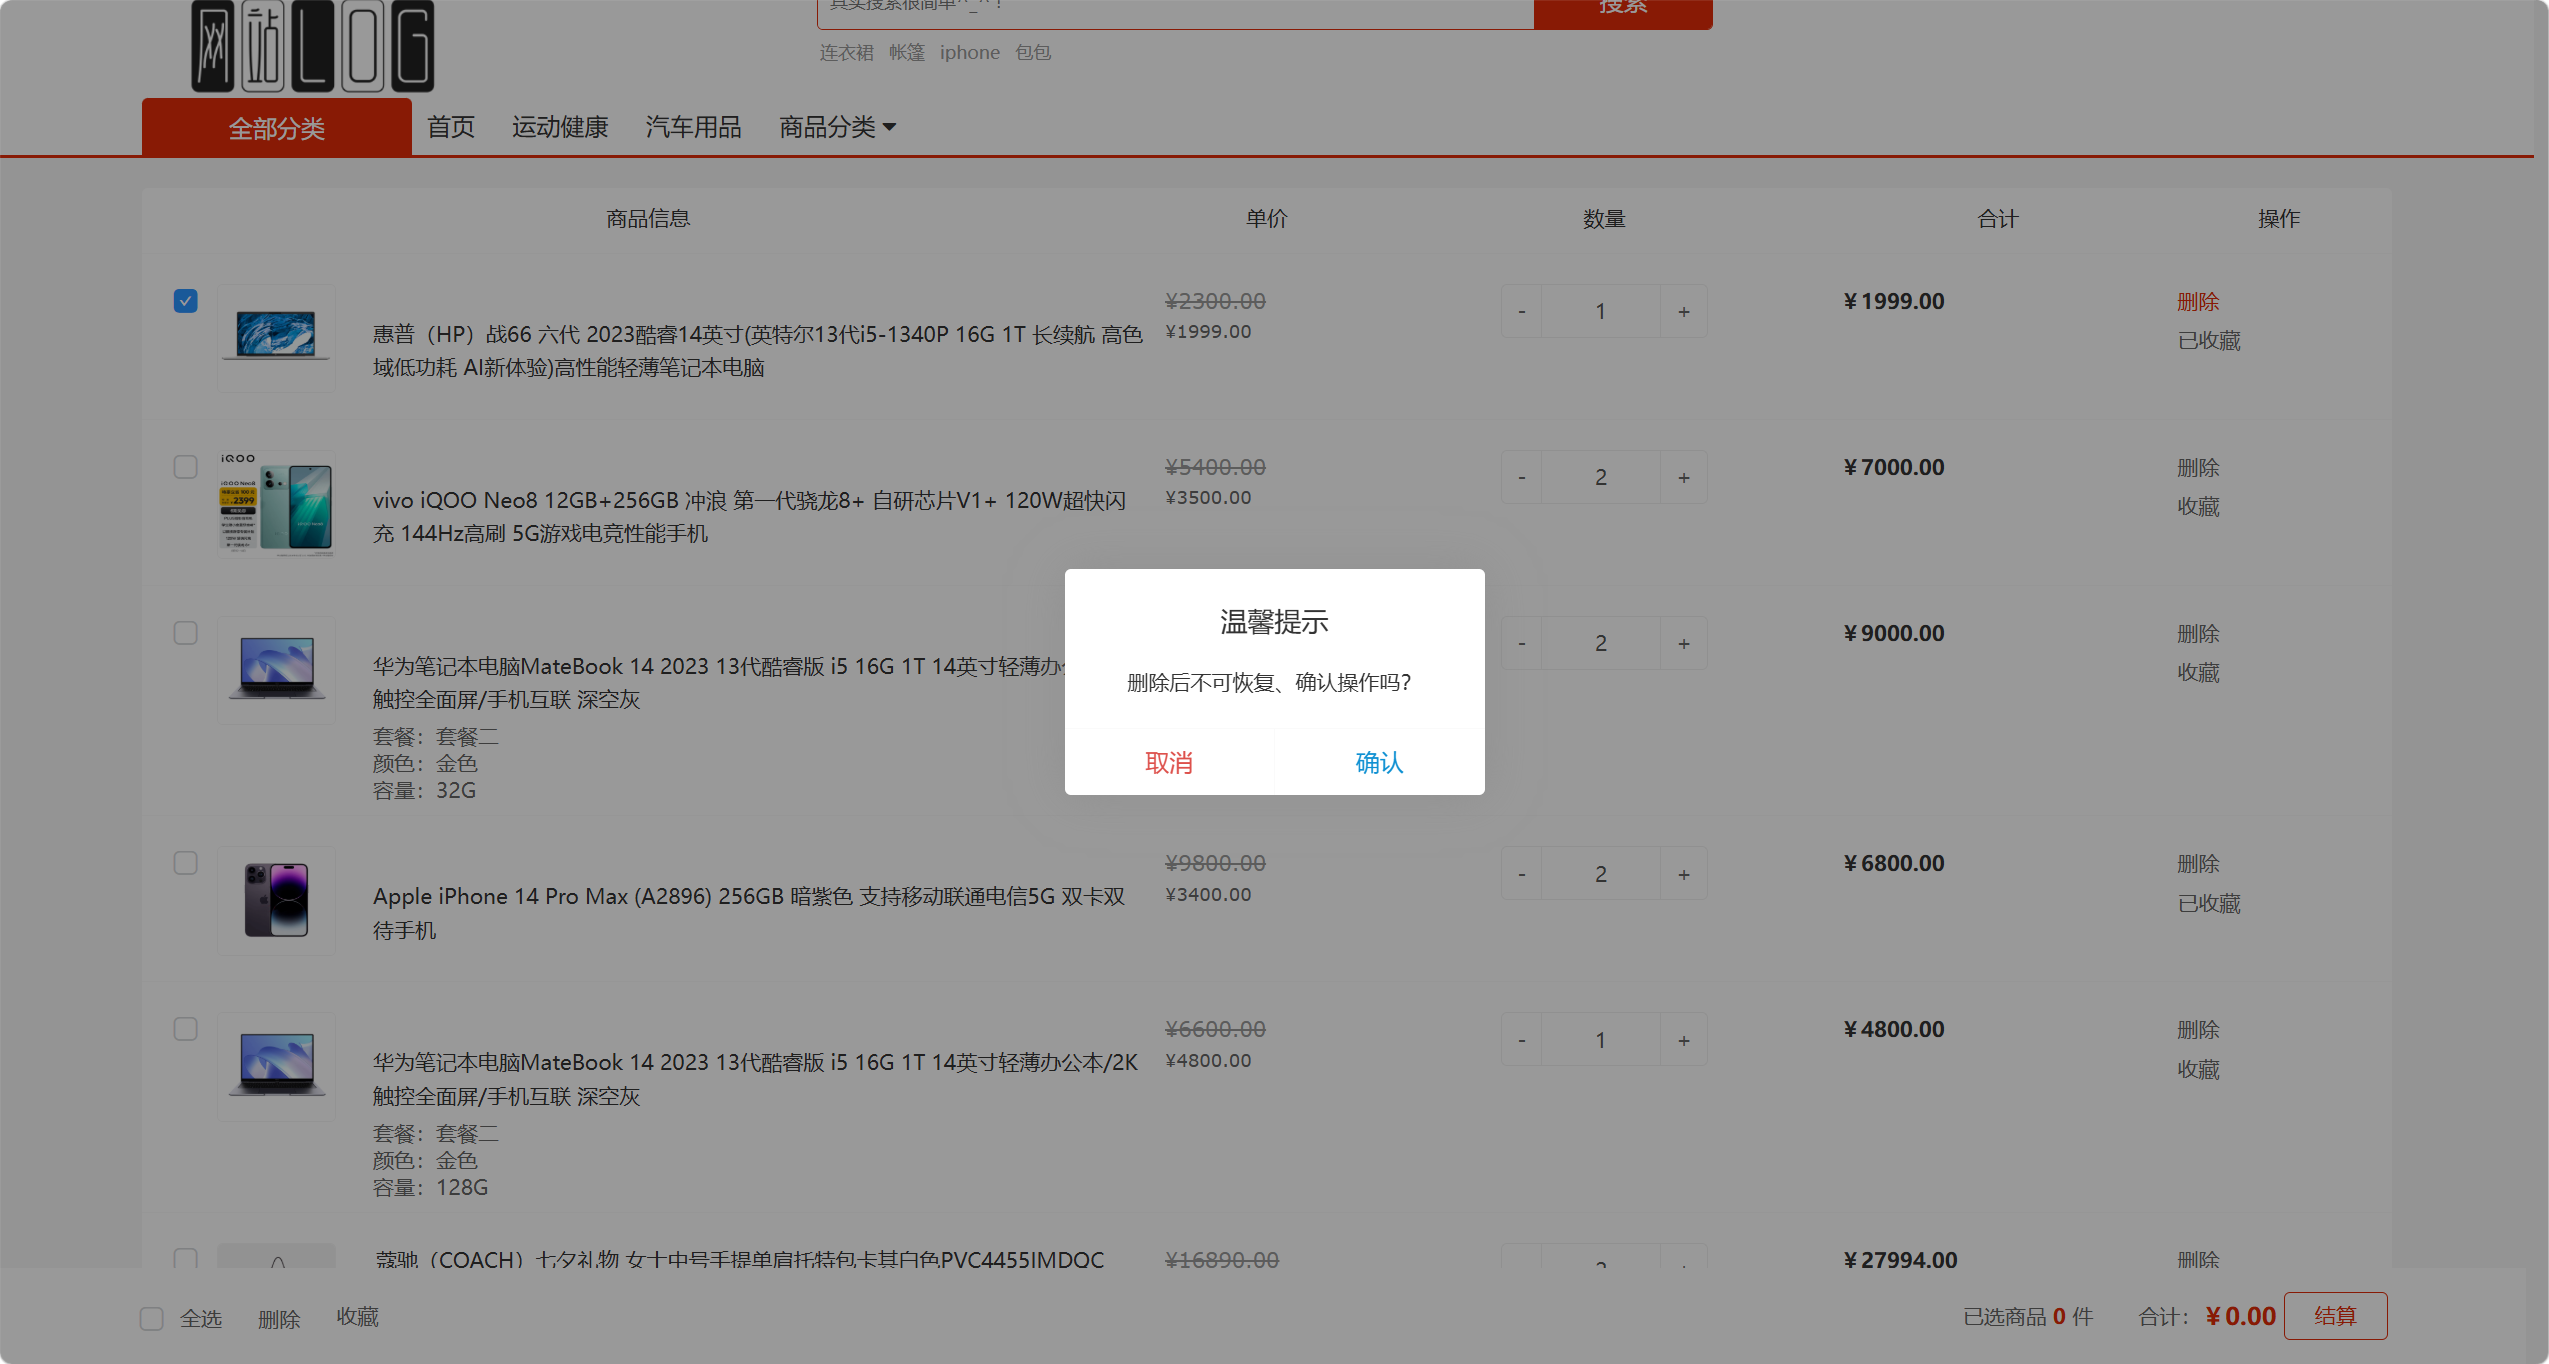Expand the 商品分类 dropdown
Viewport: 2549px width, 1364px height.
pyautogui.click(x=838, y=127)
